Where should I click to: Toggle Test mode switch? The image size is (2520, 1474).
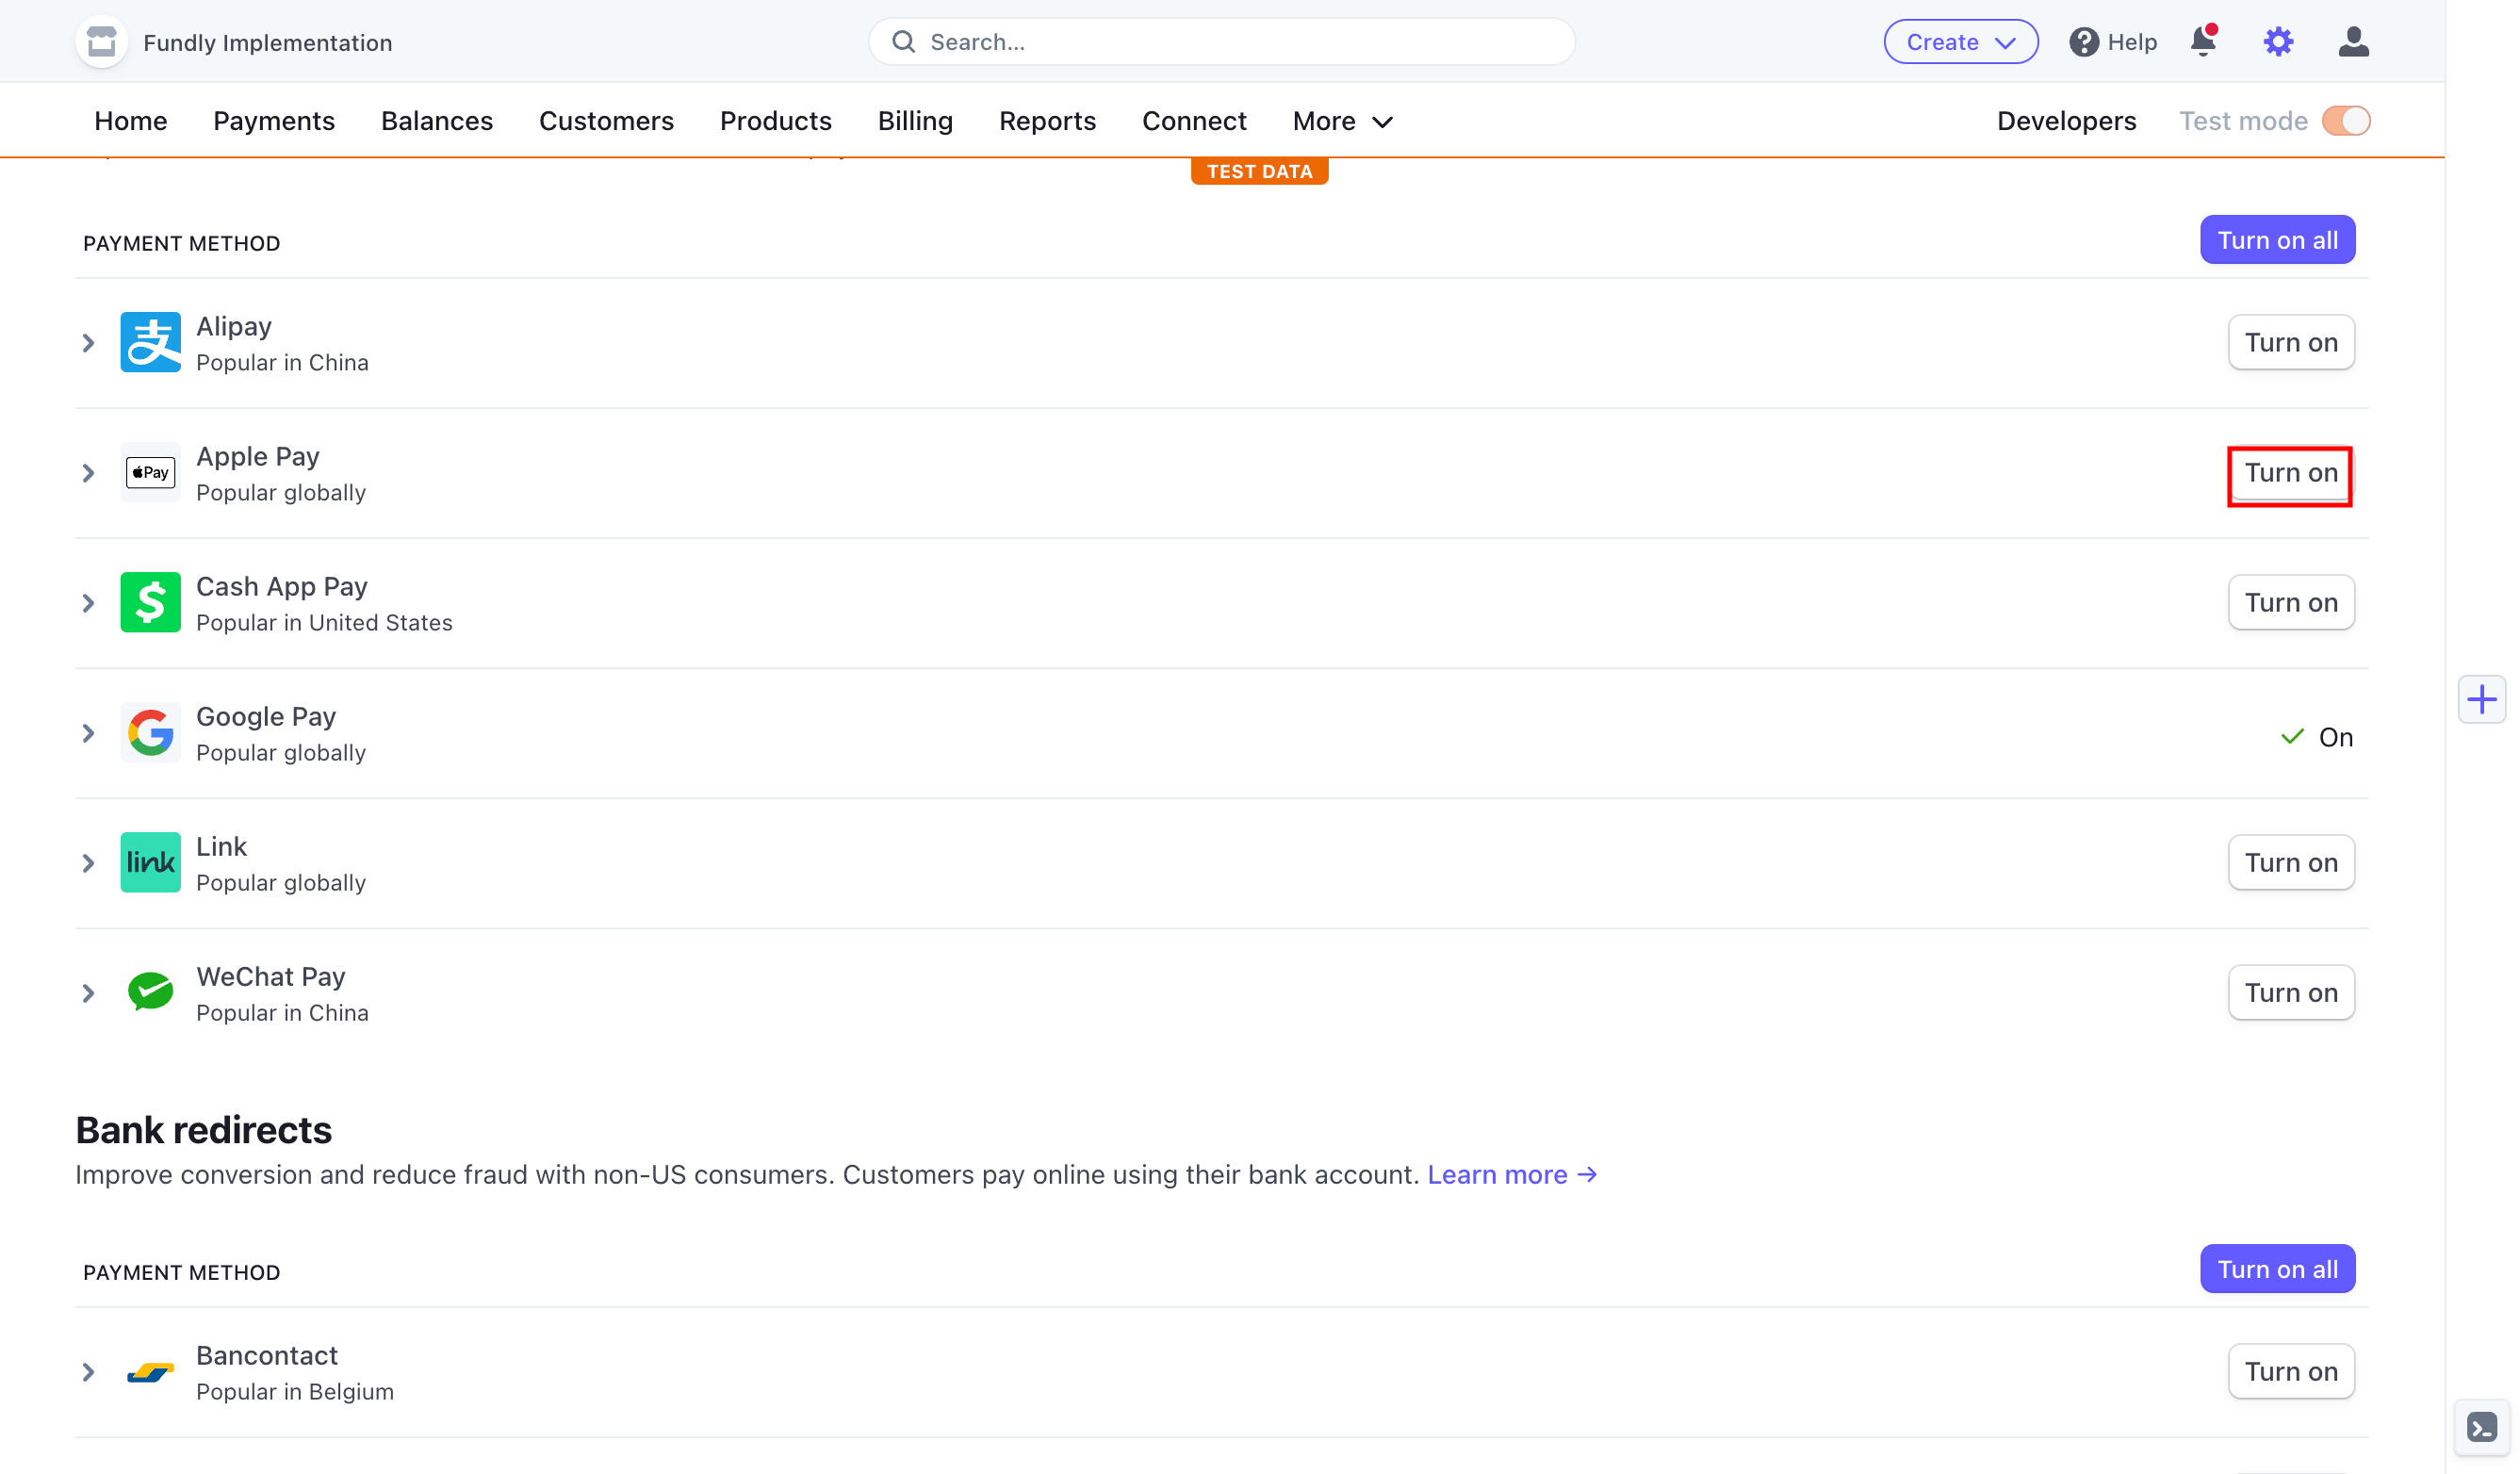[2345, 121]
